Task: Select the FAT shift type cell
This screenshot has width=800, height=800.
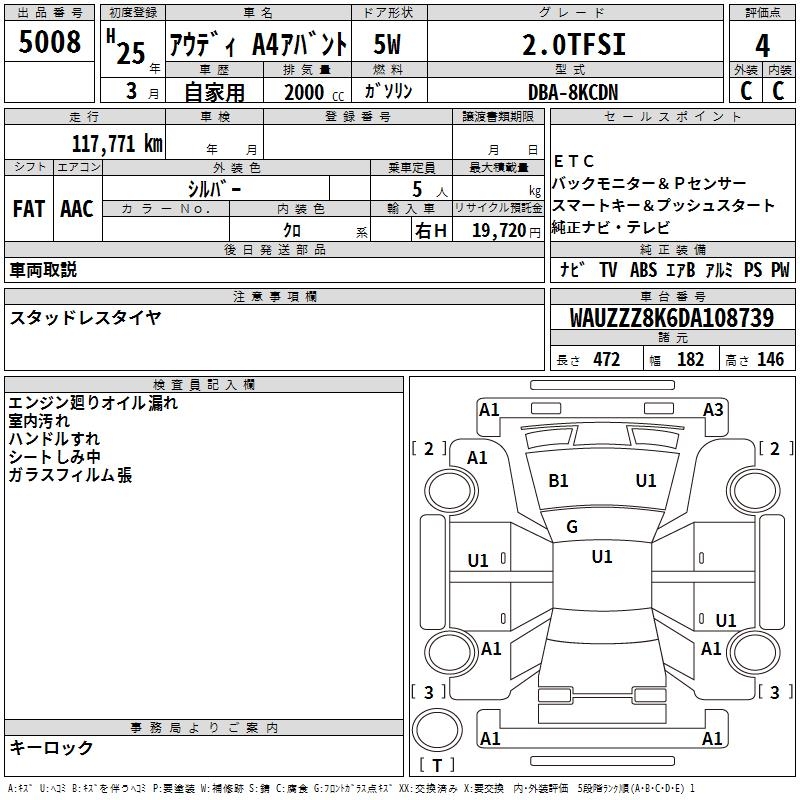Action: (x=28, y=209)
